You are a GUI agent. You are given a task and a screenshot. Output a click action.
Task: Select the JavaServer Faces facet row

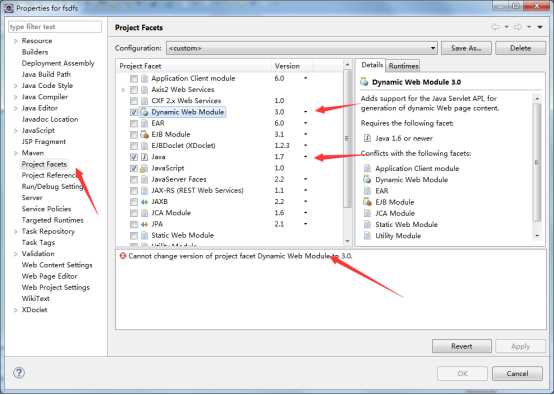coord(179,179)
